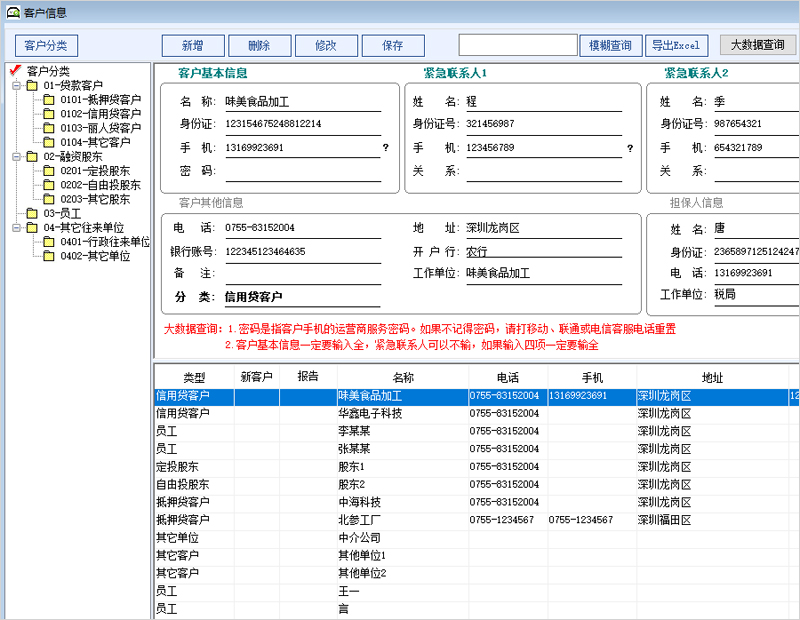Select folder icon of 0402-其它单位
The height and width of the screenshot is (620, 800).
49,256
